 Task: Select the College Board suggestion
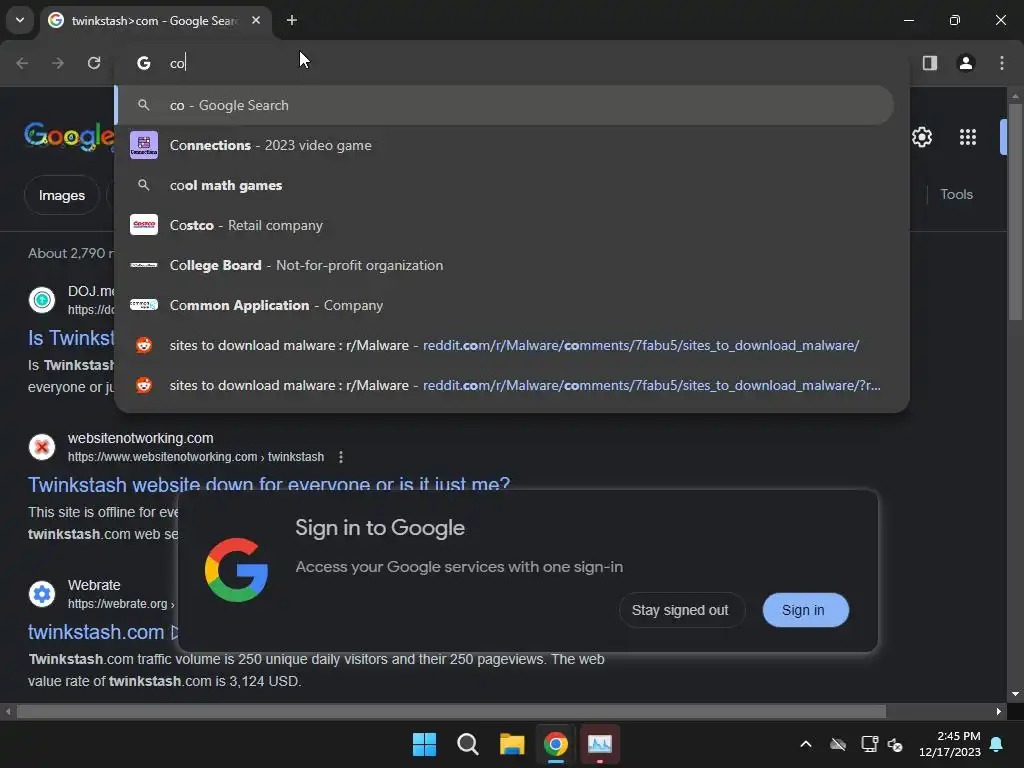(504, 265)
